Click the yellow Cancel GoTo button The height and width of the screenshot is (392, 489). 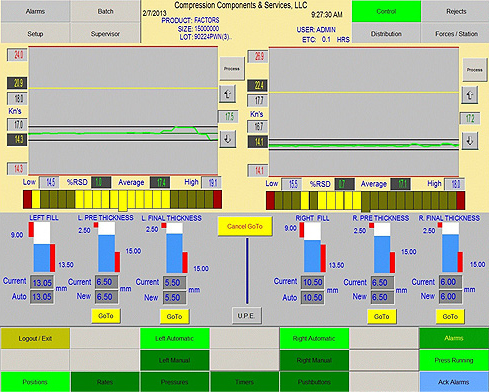pos(245,226)
